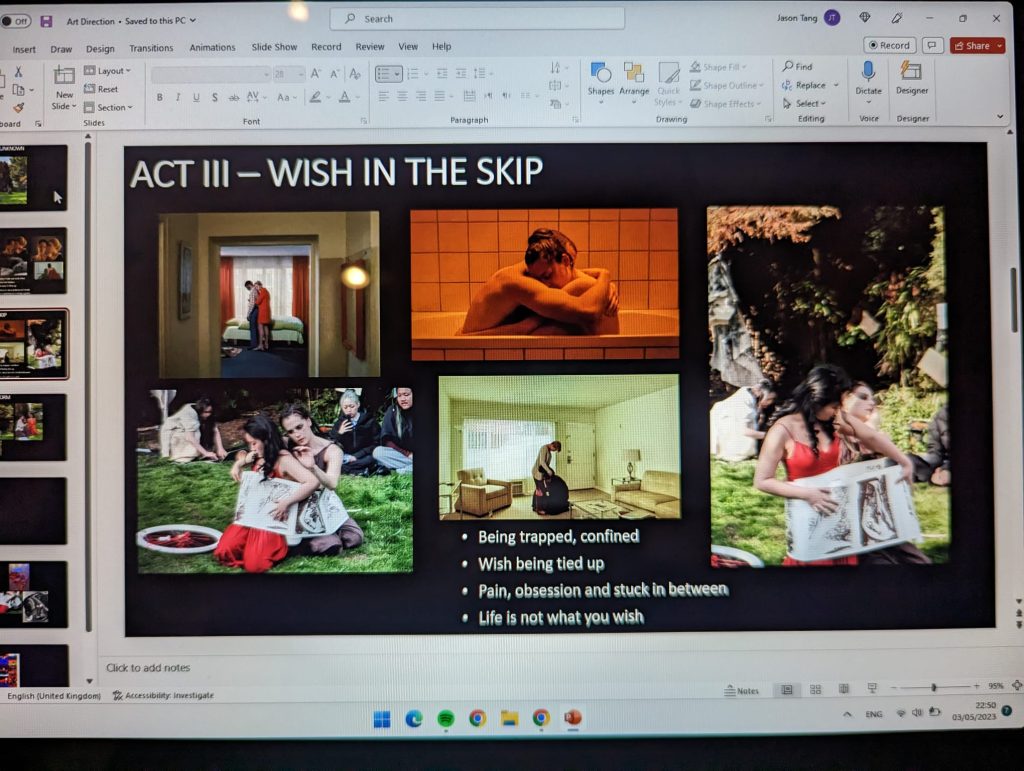This screenshot has width=1024, height=771.
Task: Open the Section dropdown
Action: (x=108, y=107)
